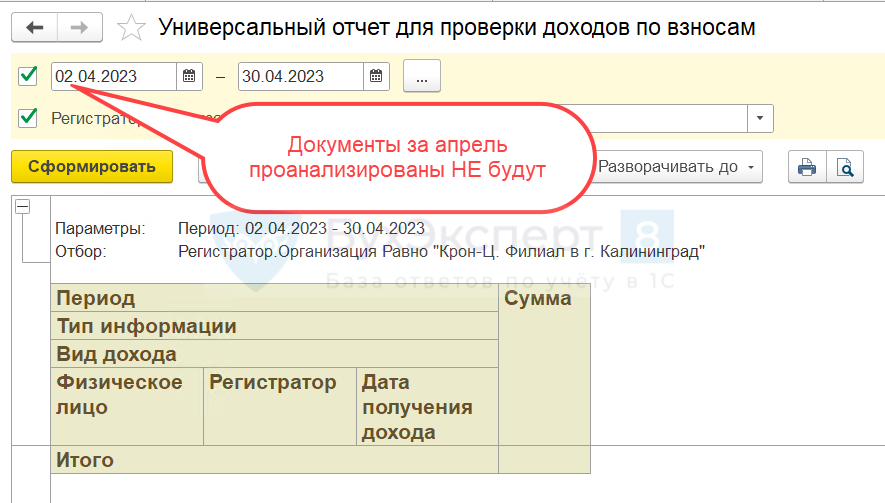
Task: Open the Регистратор filter dropdown arrow
Action: click(x=760, y=118)
